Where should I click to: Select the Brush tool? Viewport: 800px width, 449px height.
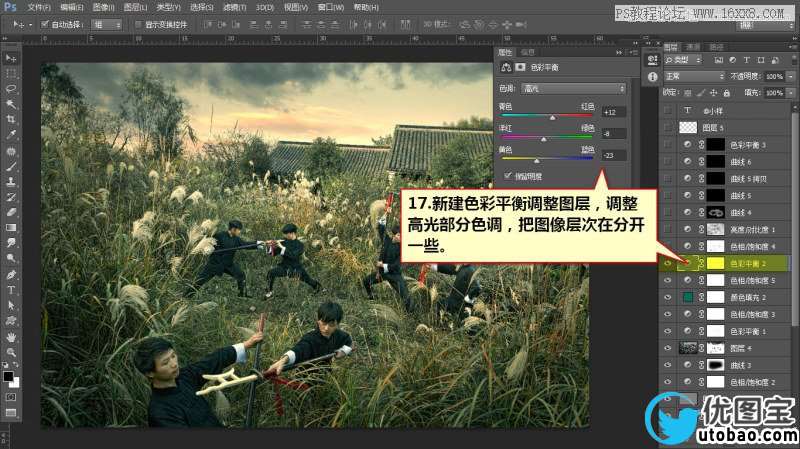11,167
